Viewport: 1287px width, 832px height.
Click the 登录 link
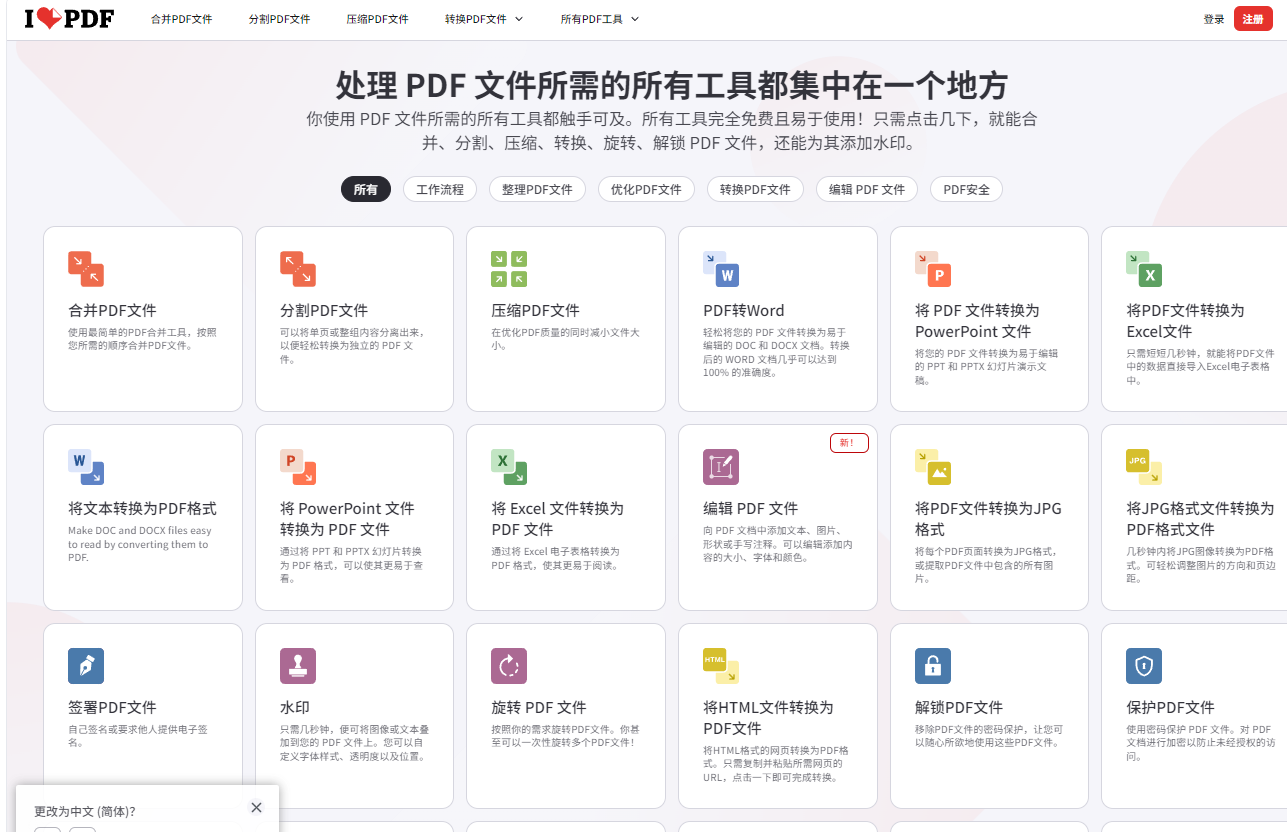coord(1214,19)
